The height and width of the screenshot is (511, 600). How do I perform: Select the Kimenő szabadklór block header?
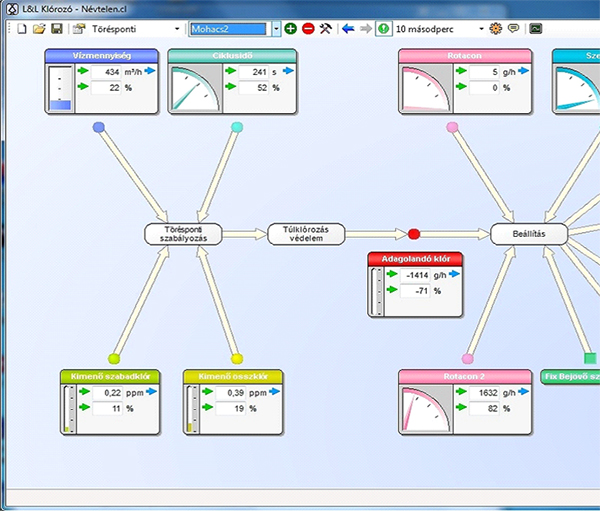click(x=110, y=377)
